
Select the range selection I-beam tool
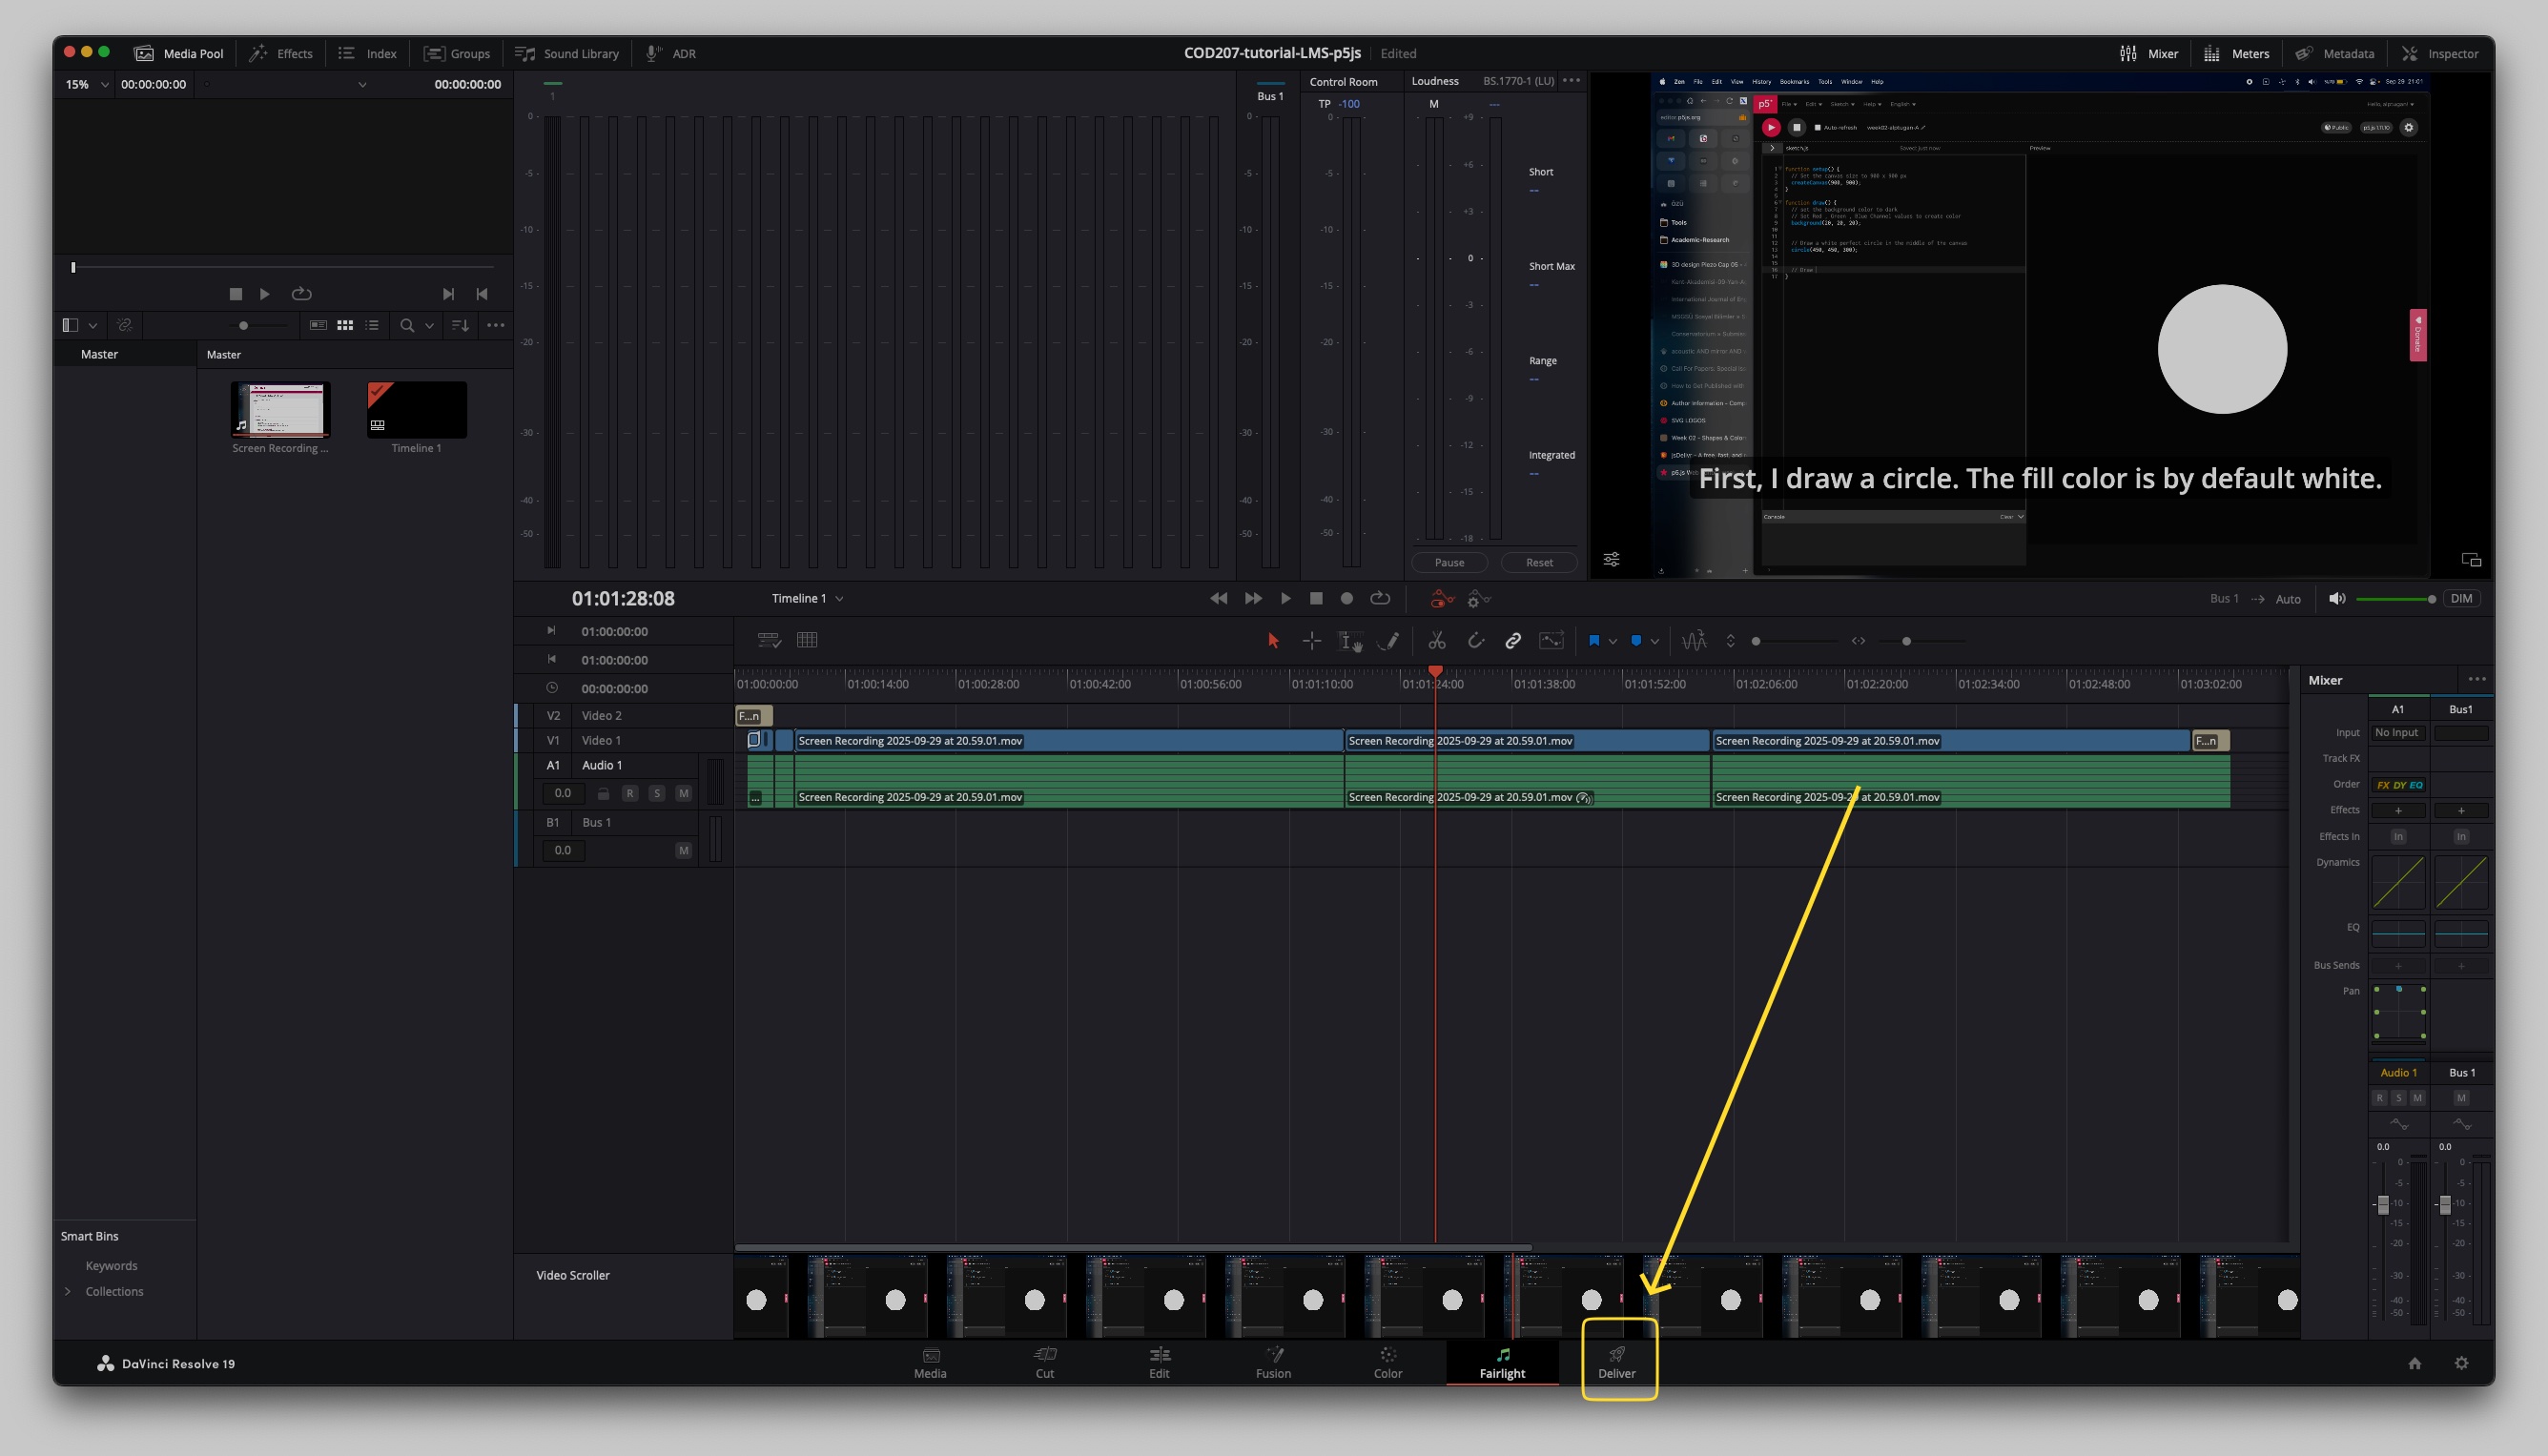click(1349, 641)
